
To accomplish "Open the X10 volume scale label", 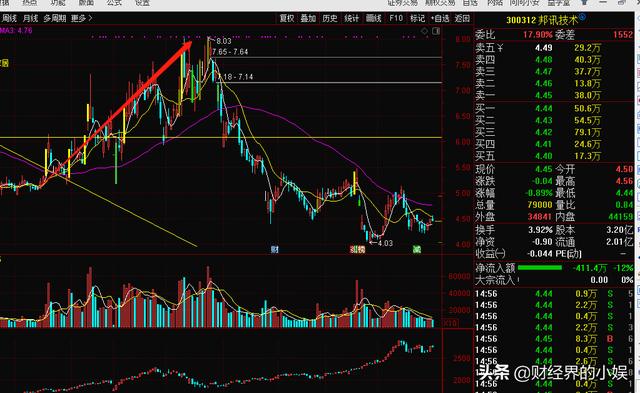I will click(x=451, y=323).
